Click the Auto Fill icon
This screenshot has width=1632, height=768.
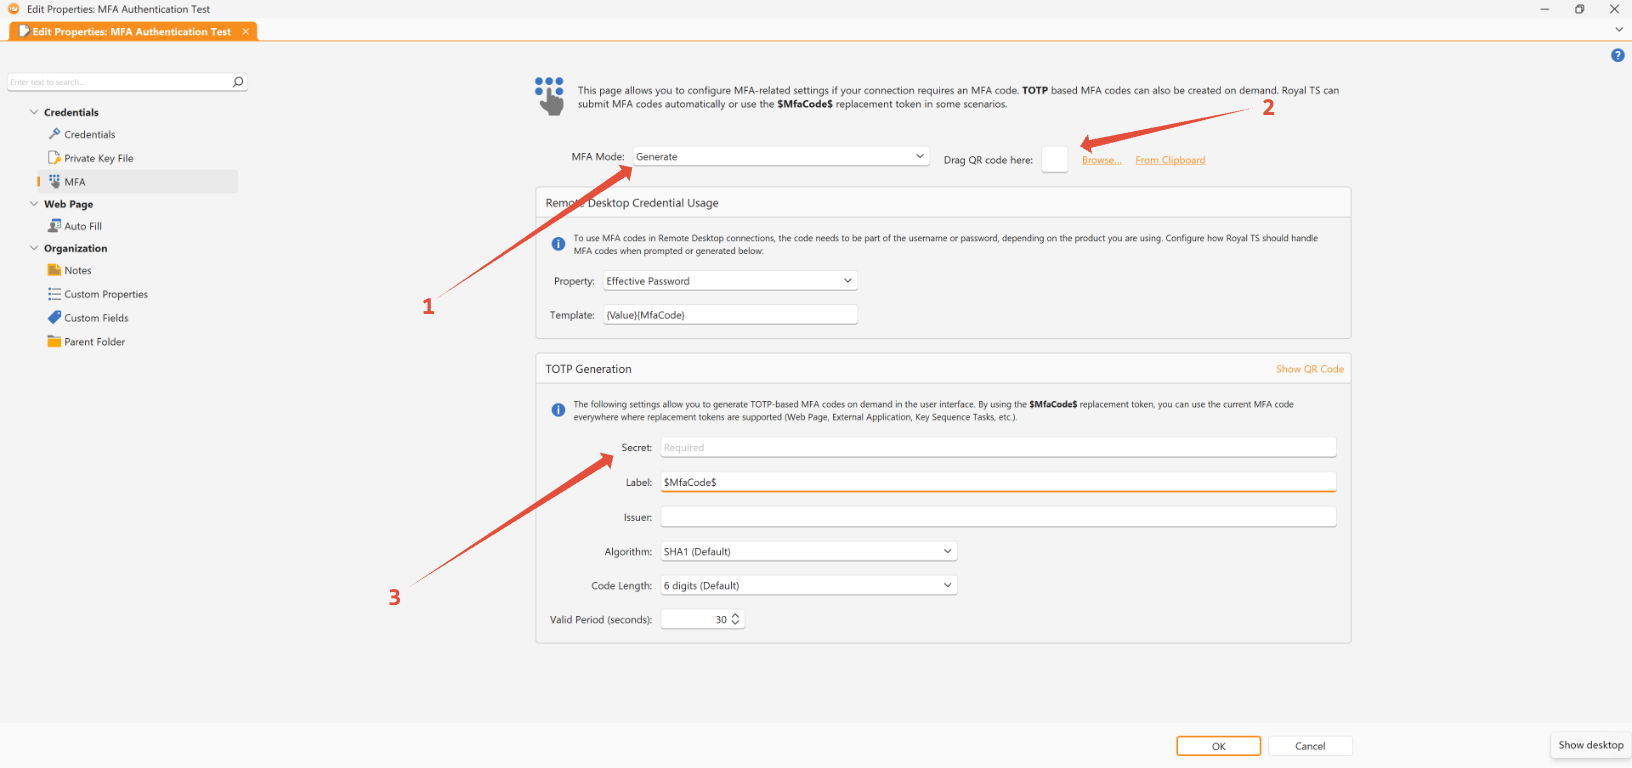(55, 226)
